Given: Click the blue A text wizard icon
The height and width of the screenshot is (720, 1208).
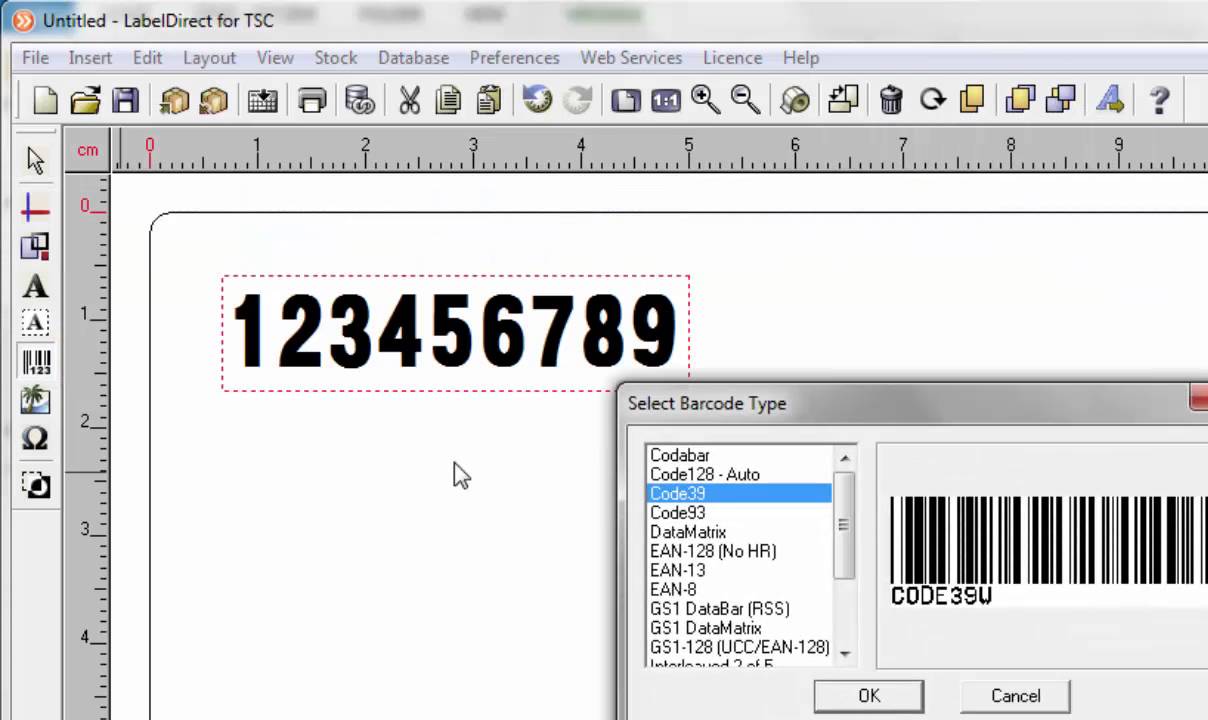Looking at the screenshot, I should coord(1110,100).
